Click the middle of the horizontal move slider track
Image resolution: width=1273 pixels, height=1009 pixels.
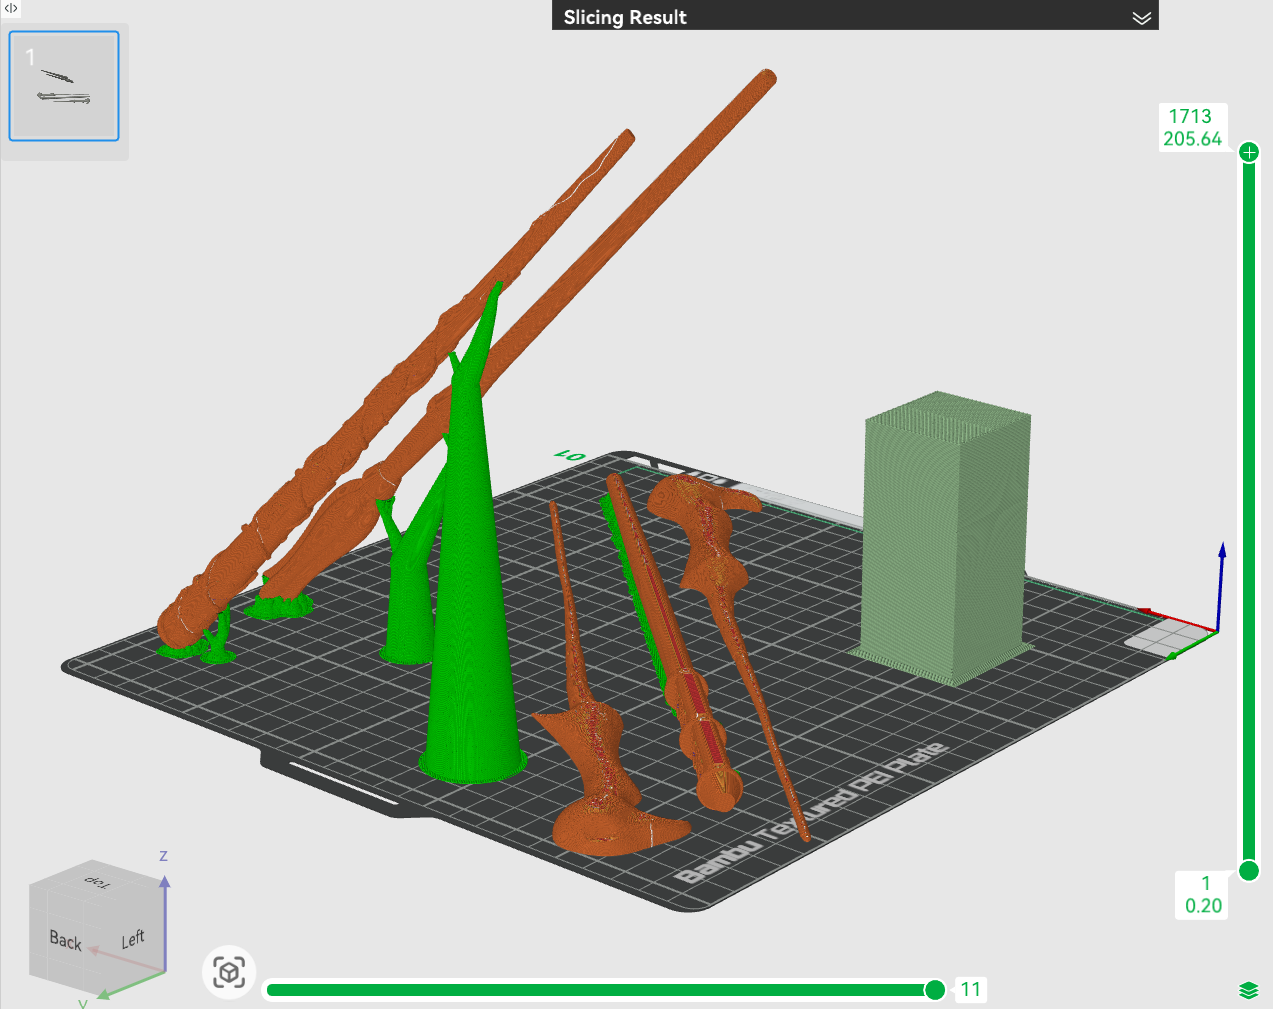(x=600, y=990)
